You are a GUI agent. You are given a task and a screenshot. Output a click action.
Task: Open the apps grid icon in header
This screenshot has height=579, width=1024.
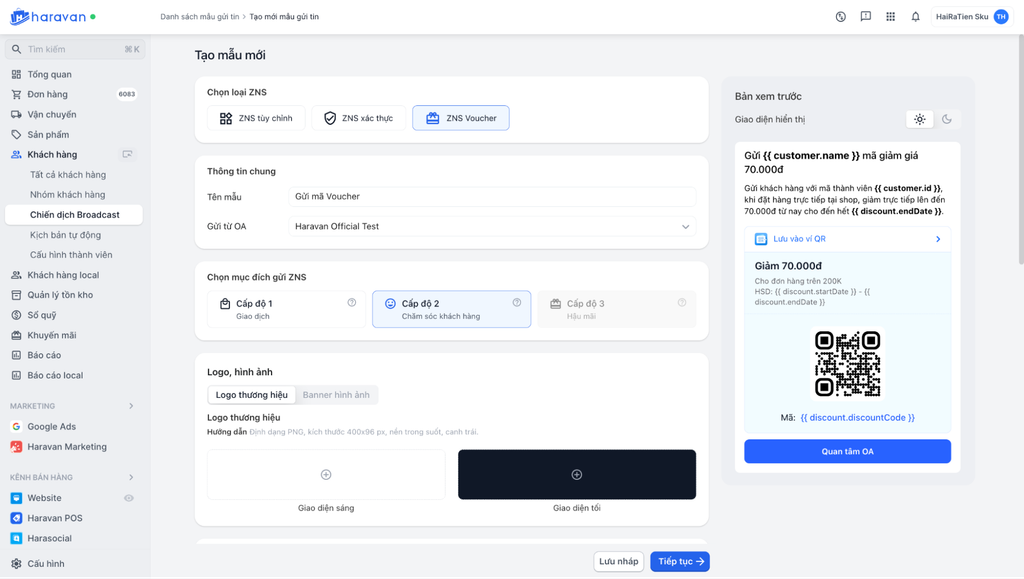[890, 17]
